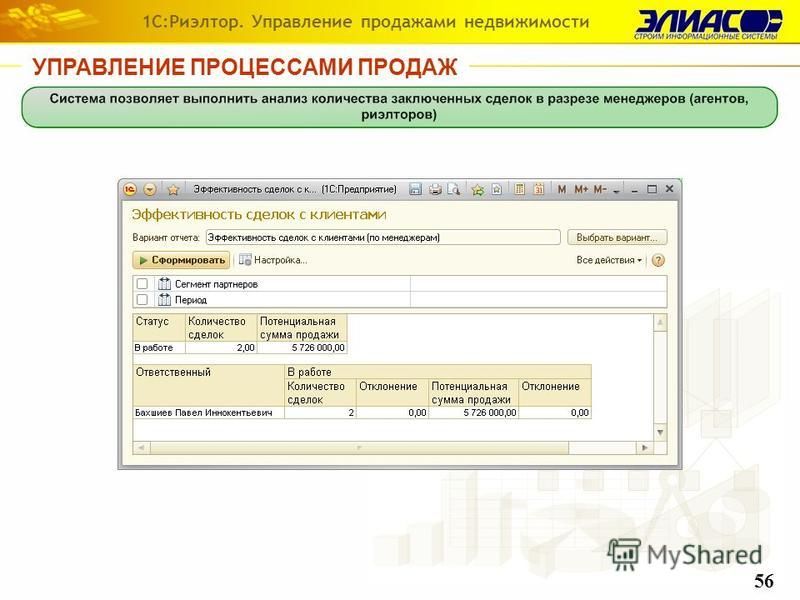Click the print icon
Viewport: 800px width, 600px height.
tap(435, 189)
